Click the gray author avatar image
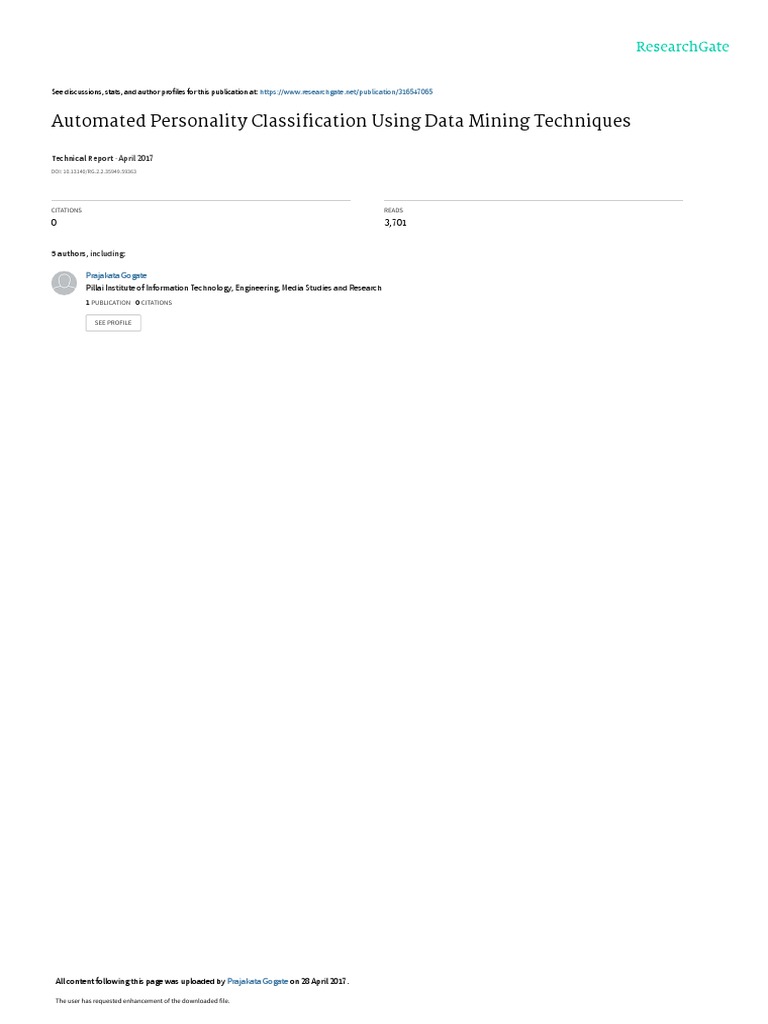 click(64, 283)
